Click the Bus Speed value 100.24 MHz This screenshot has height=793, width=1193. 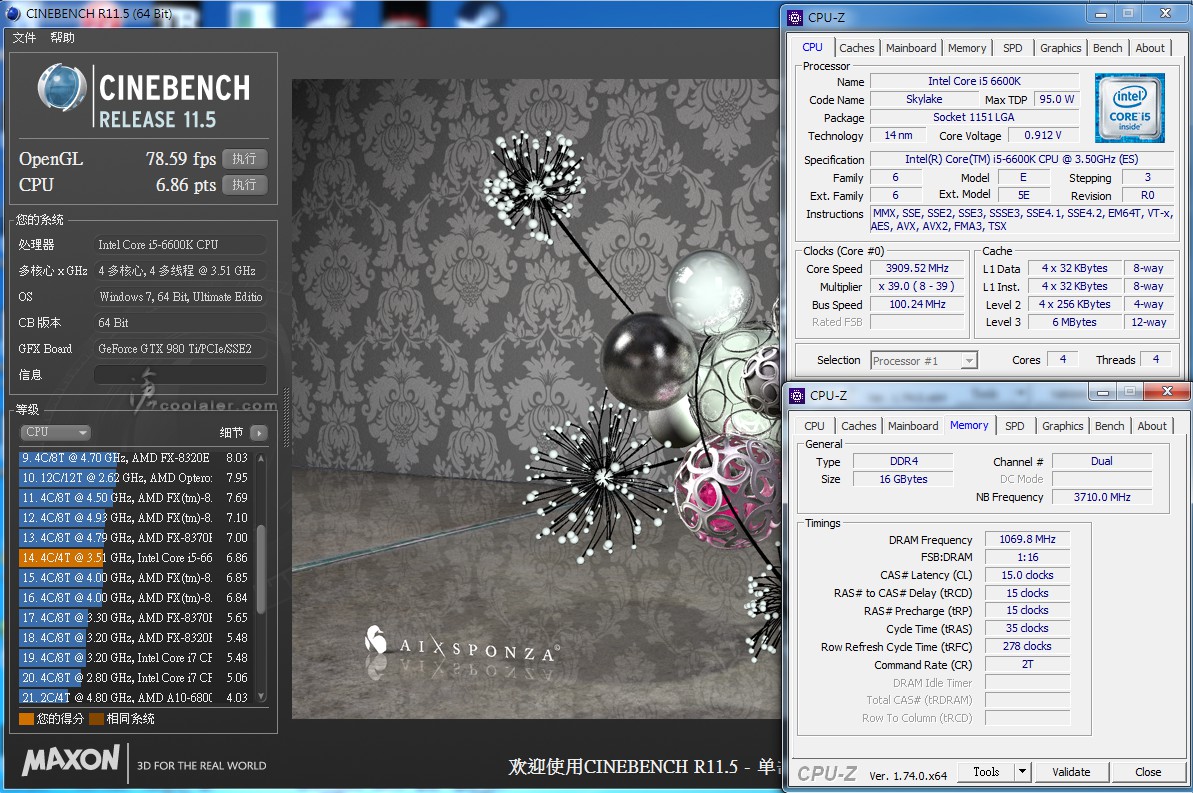[x=917, y=304]
